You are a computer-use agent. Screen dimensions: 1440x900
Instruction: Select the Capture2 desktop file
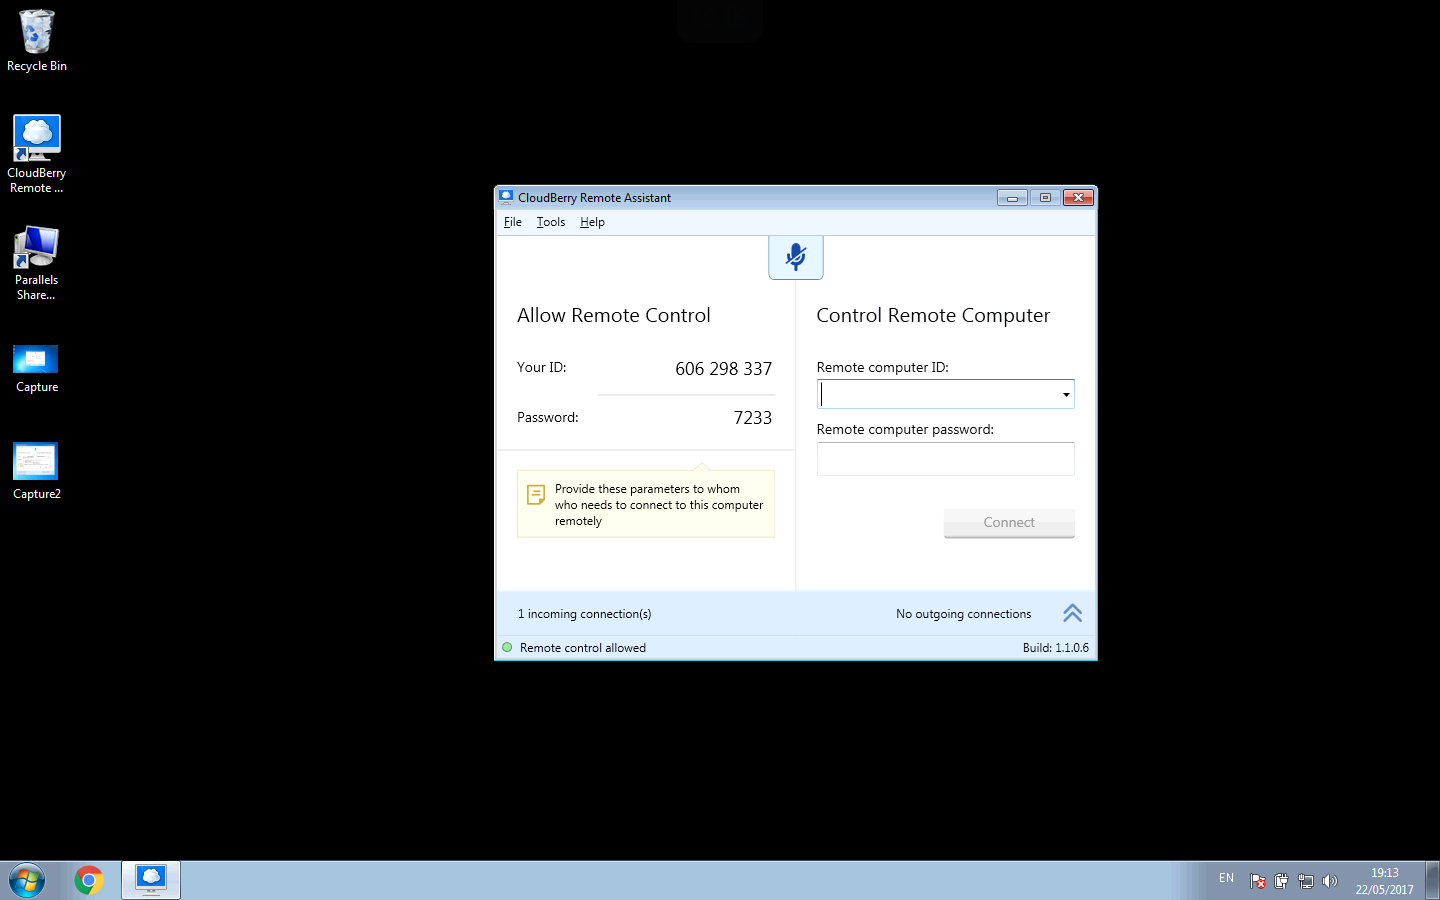[x=37, y=471]
